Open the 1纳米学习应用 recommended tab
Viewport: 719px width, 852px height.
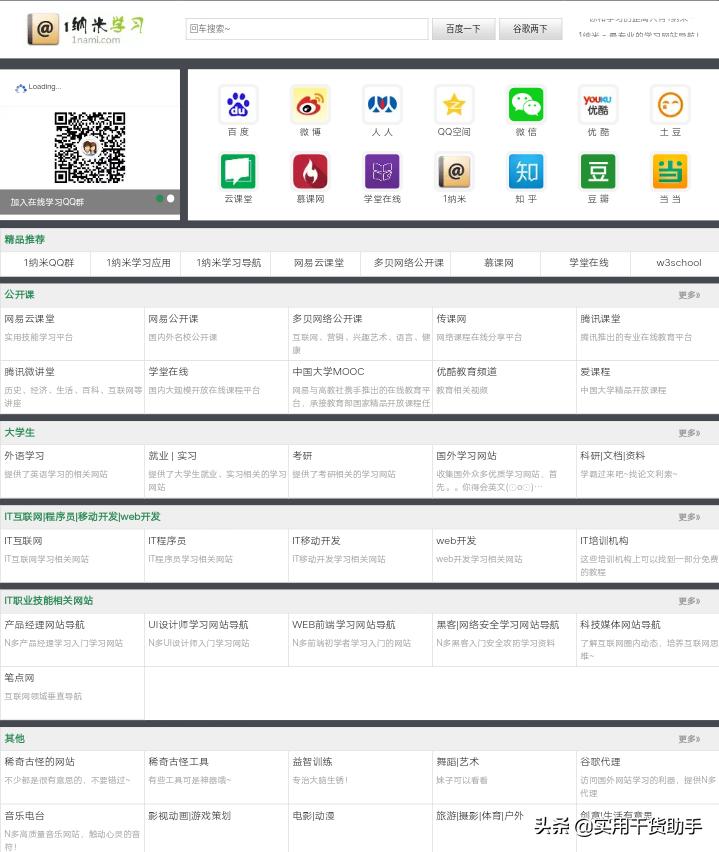(x=138, y=263)
